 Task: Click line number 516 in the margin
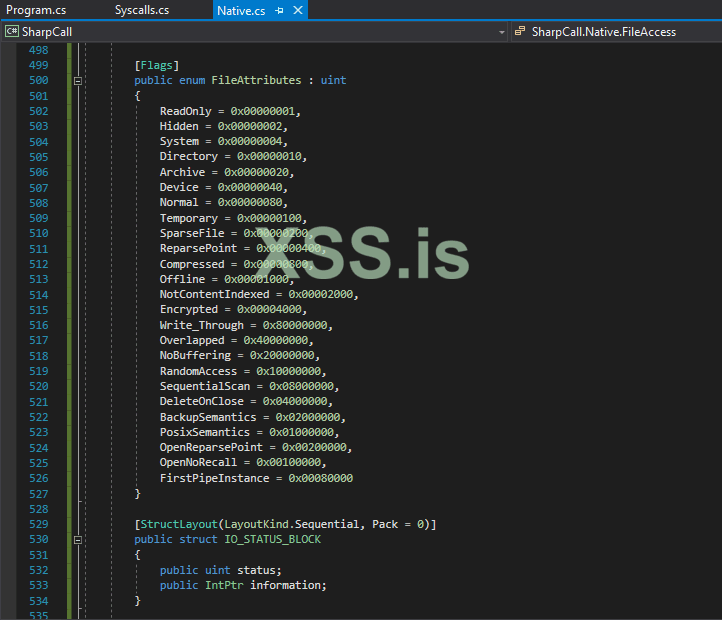(39, 325)
